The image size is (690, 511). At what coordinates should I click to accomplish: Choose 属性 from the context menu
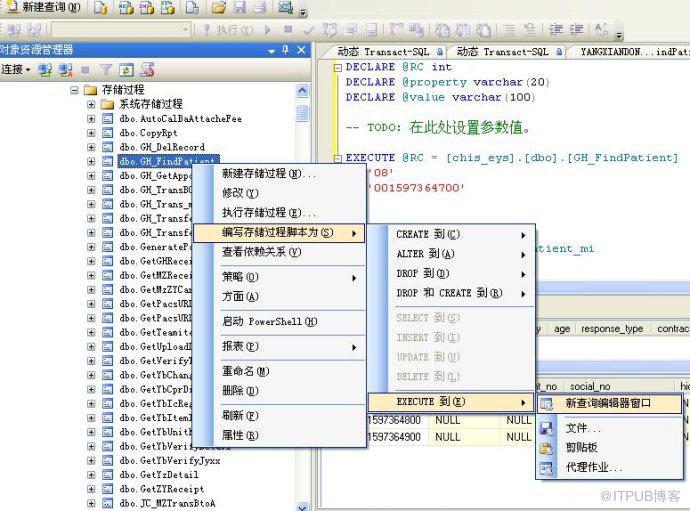279,436
